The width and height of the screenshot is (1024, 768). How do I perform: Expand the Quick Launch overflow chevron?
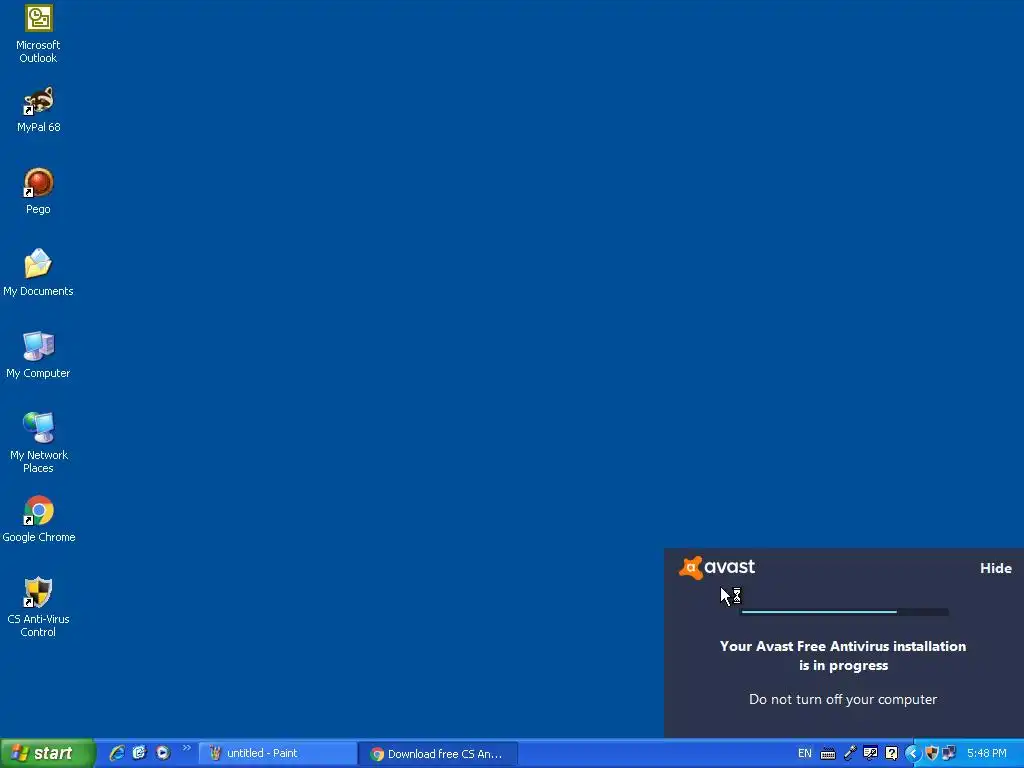pyautogui.click(x=186, y=748)
